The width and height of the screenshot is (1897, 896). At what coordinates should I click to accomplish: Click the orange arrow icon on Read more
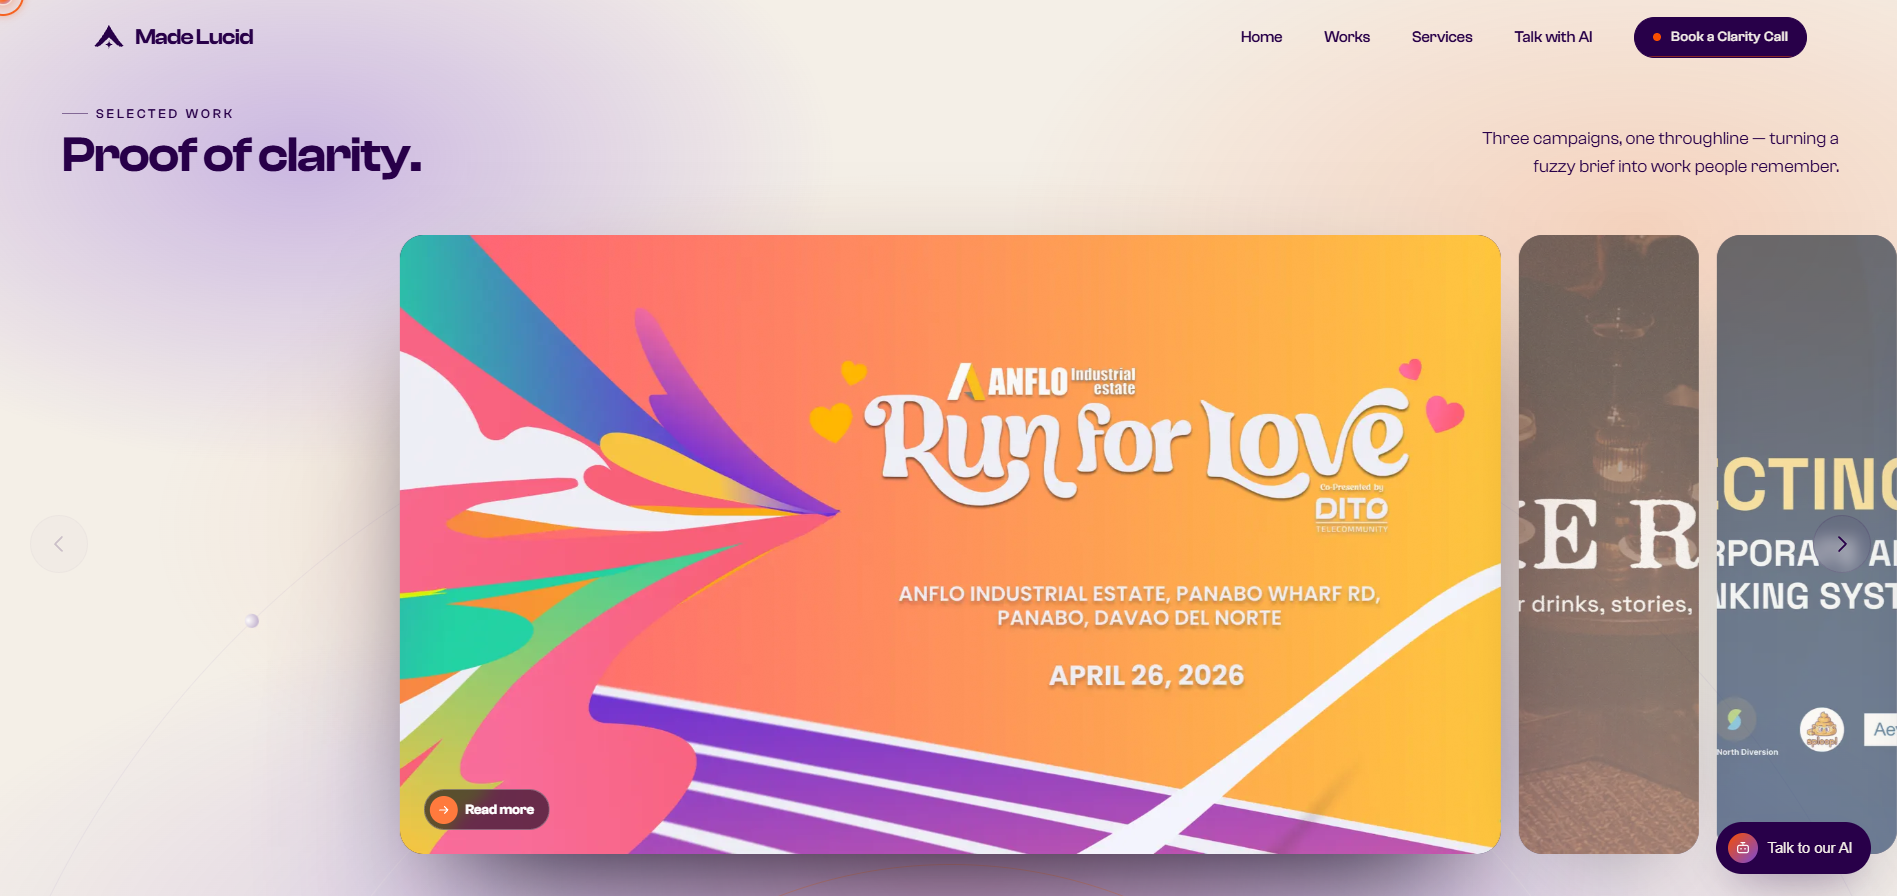444,810
